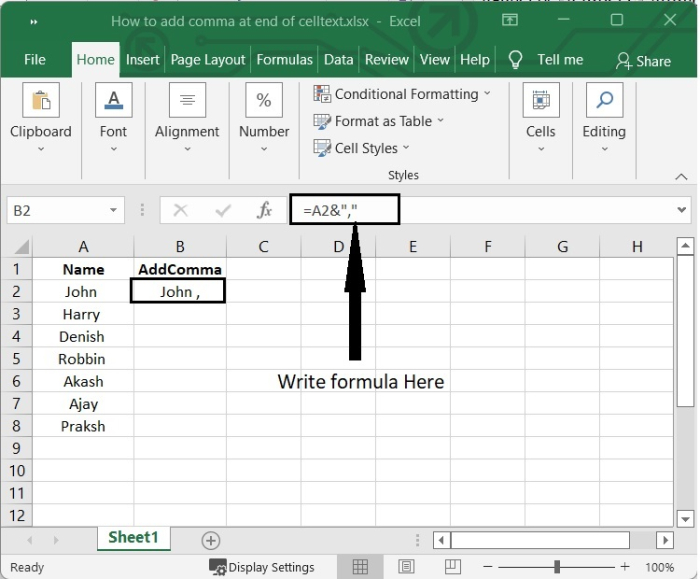
Task: Click the Cell Styles icon
Action: [x=322, y=148]
